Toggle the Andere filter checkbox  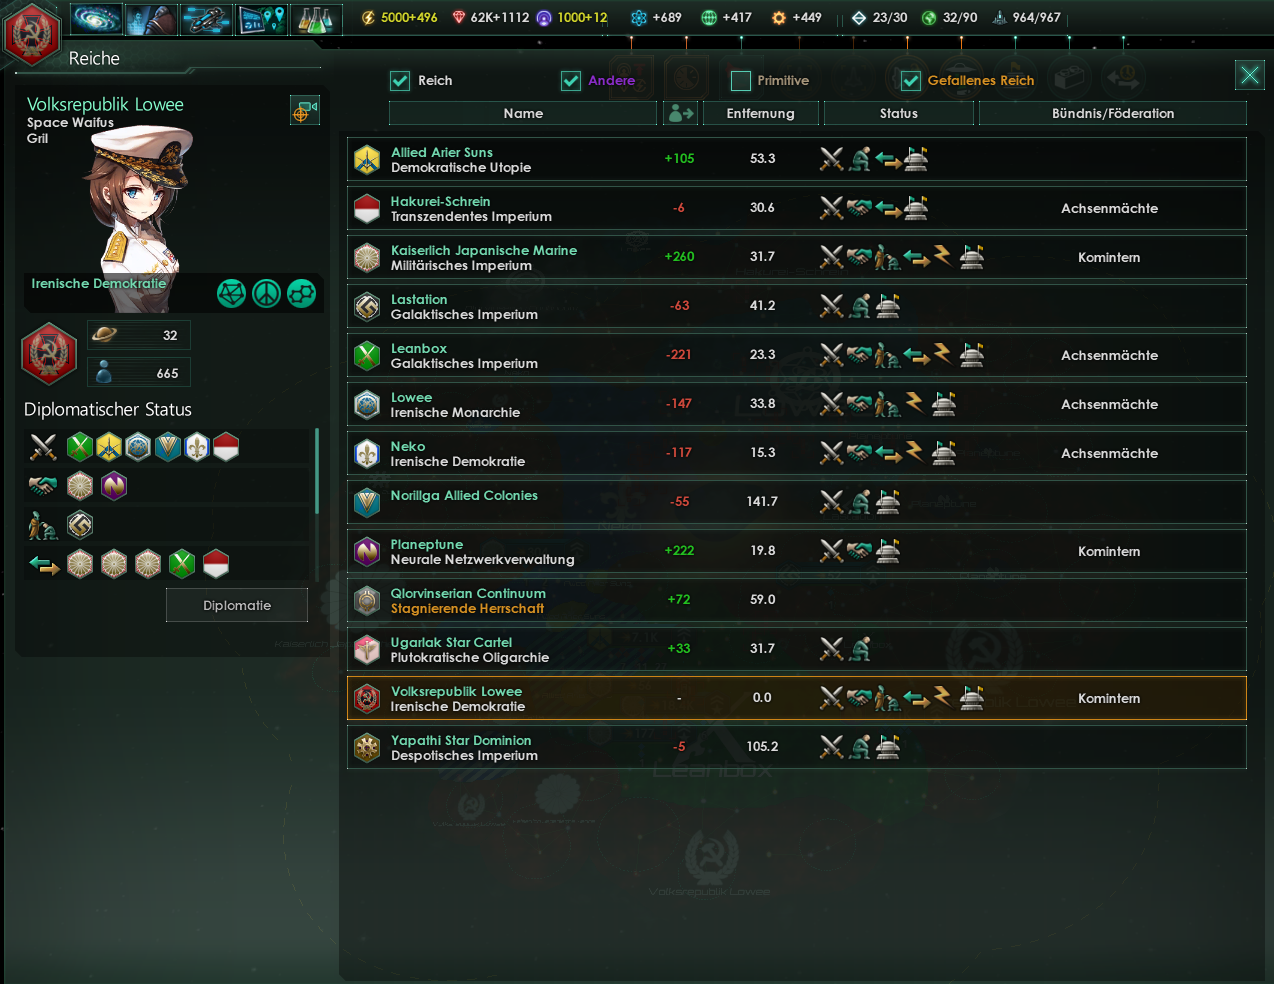pos(571,81)
